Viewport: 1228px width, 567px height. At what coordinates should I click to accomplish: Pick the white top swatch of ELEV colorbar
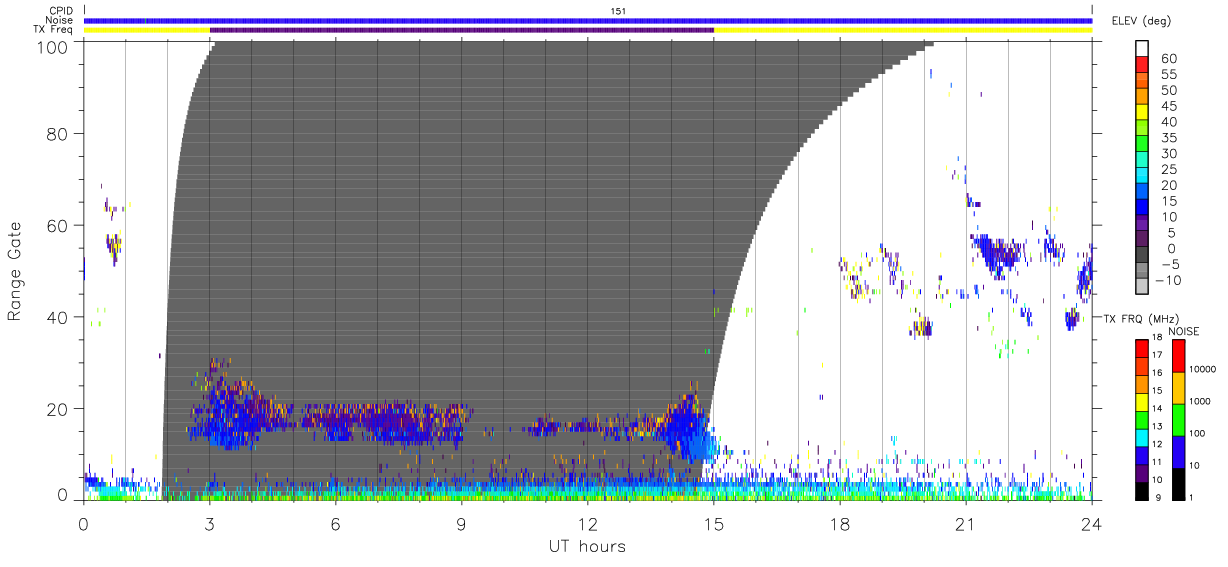[1144, 49]
